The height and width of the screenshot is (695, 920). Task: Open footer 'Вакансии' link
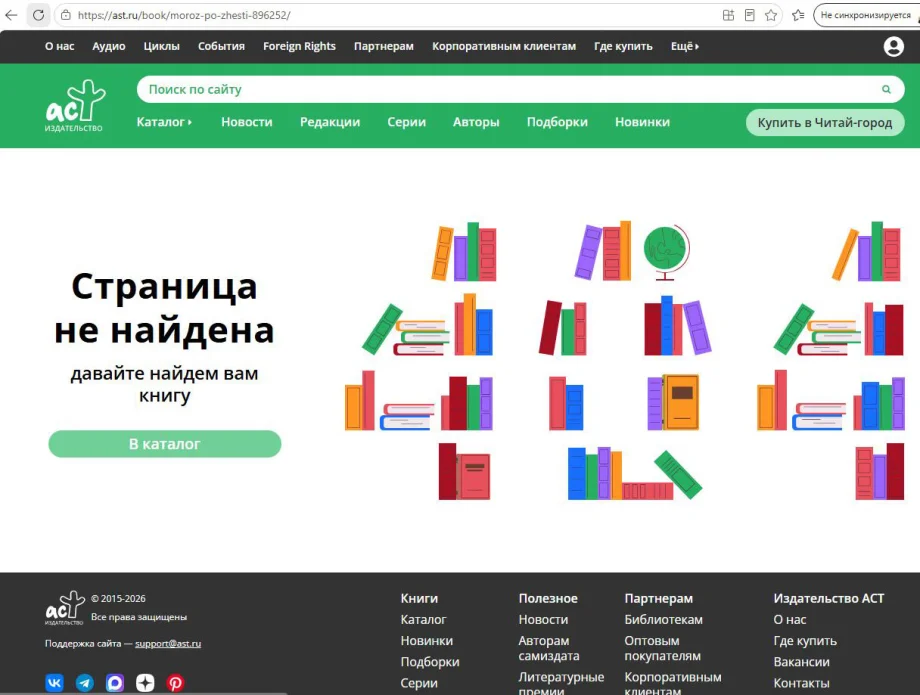click(x=801, y=662)
